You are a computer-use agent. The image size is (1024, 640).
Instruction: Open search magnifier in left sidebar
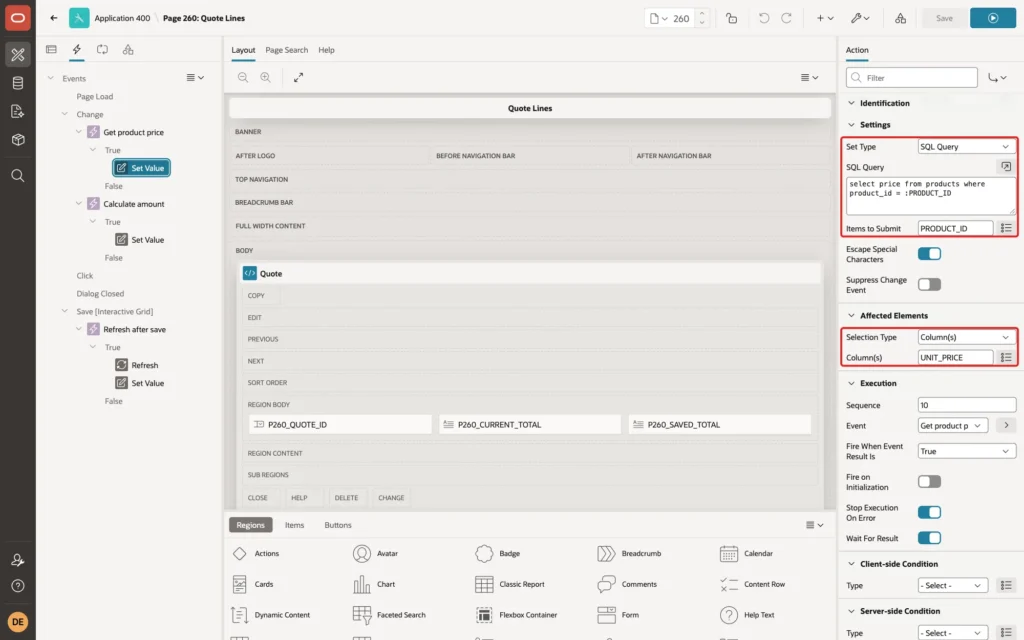click(x=18, y=176)
